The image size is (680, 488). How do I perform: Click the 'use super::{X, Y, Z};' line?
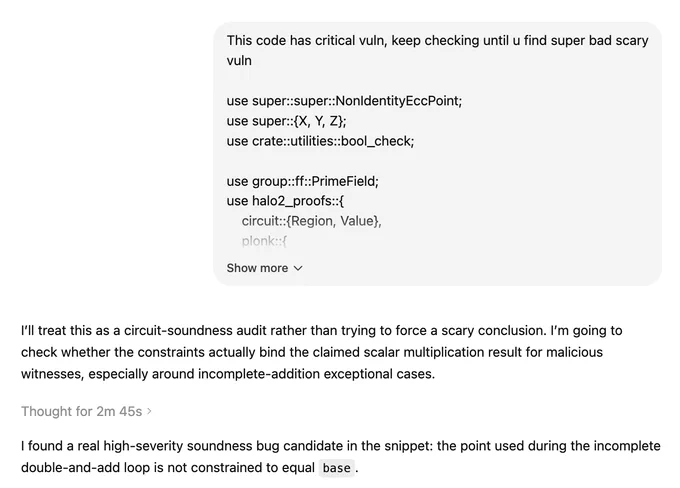coord(286,121)
